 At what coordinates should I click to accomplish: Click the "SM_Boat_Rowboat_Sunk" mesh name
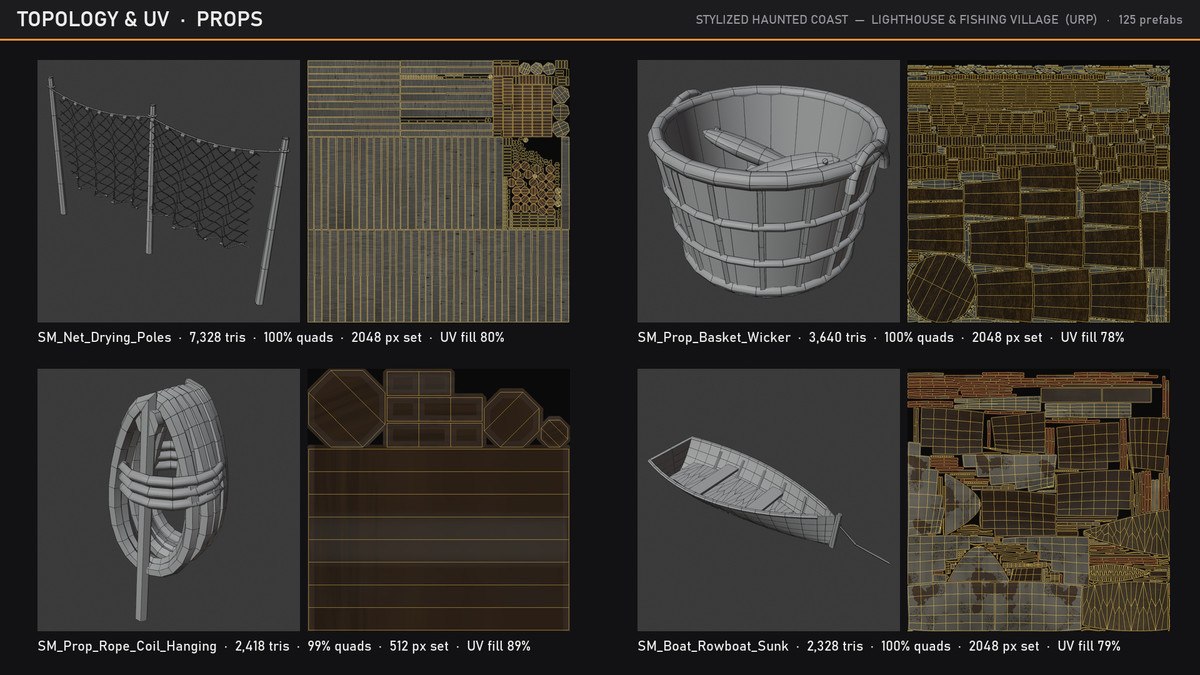pos(713,647)
